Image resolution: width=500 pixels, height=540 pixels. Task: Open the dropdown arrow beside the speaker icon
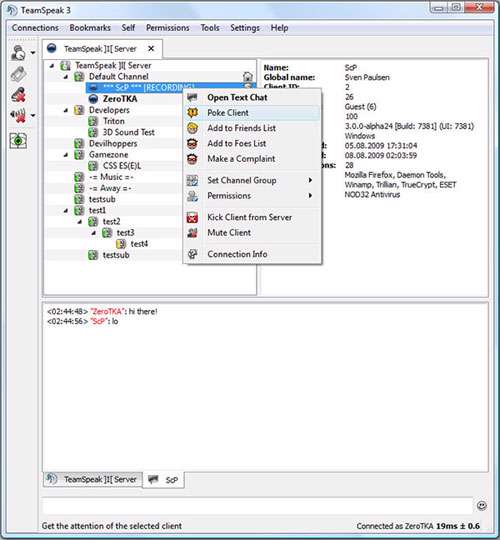tap(33, 115)
